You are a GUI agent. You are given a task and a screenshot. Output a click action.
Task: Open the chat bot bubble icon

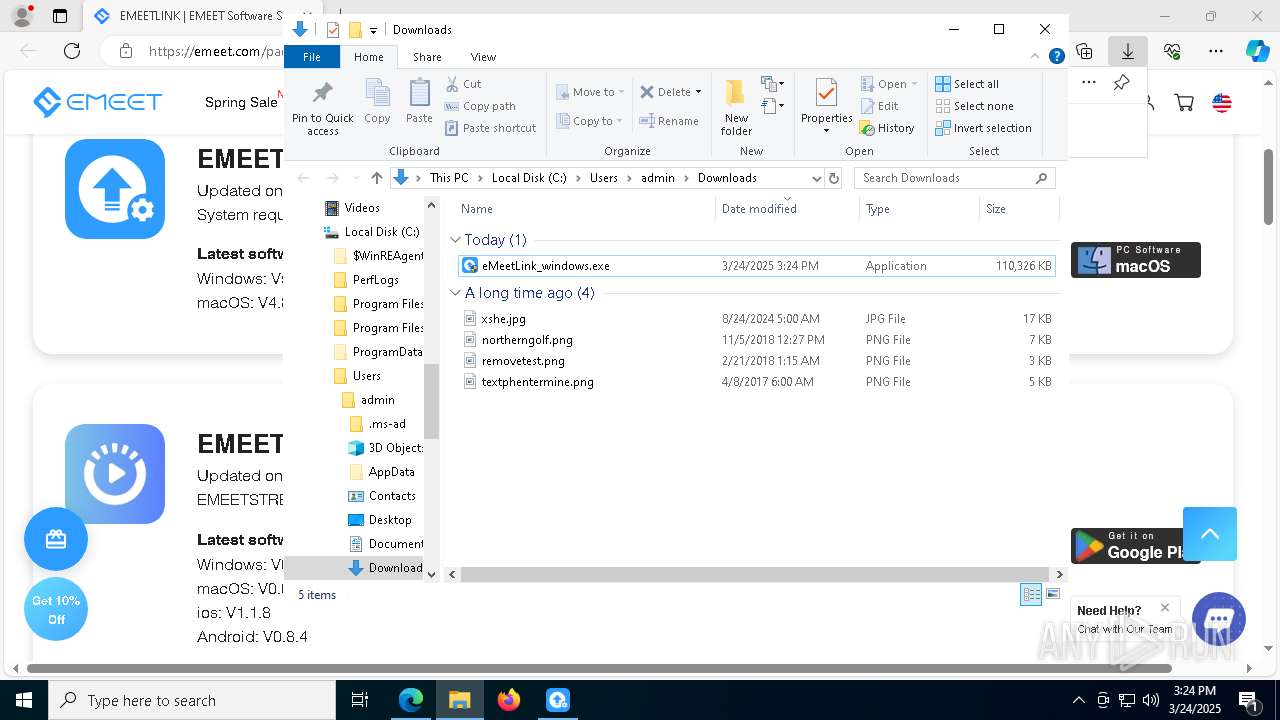click(x=1218, y=618)
